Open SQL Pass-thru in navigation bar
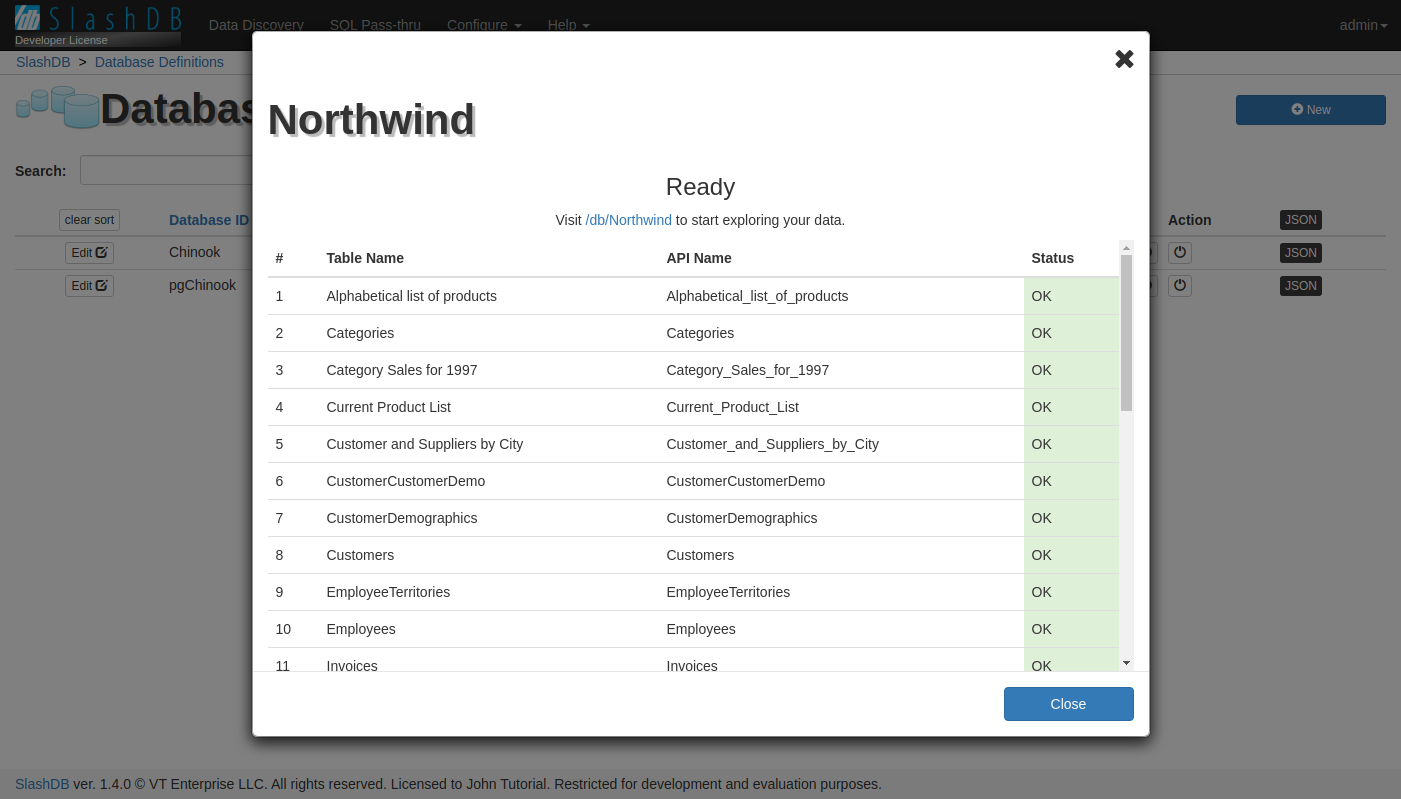1401x799 pixels. coord(375,25)
